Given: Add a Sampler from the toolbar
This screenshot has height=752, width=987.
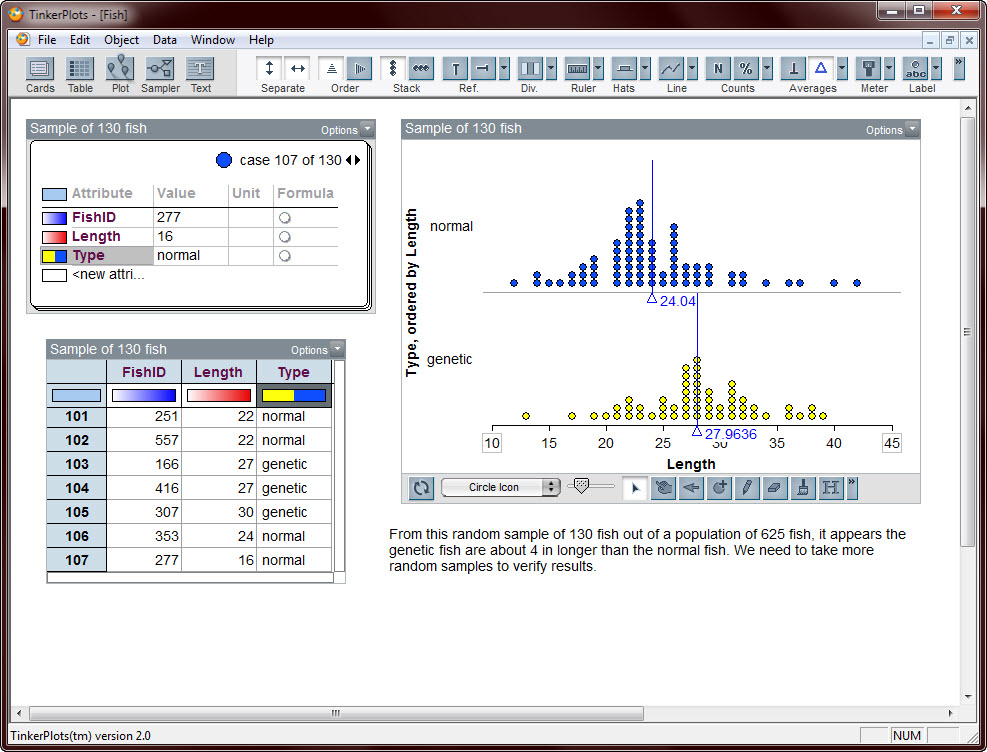Looking at the screenshot, I should click(x=160, y=69).
